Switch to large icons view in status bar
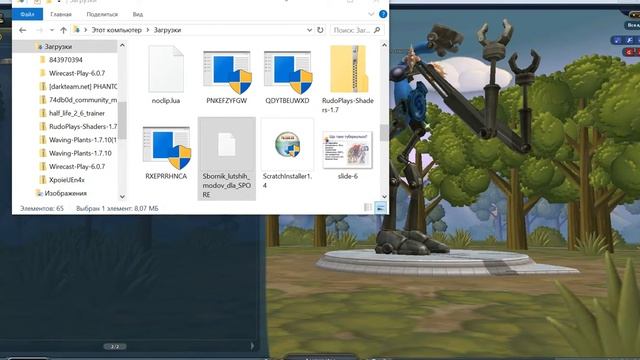640x360 pixels. 380,208
